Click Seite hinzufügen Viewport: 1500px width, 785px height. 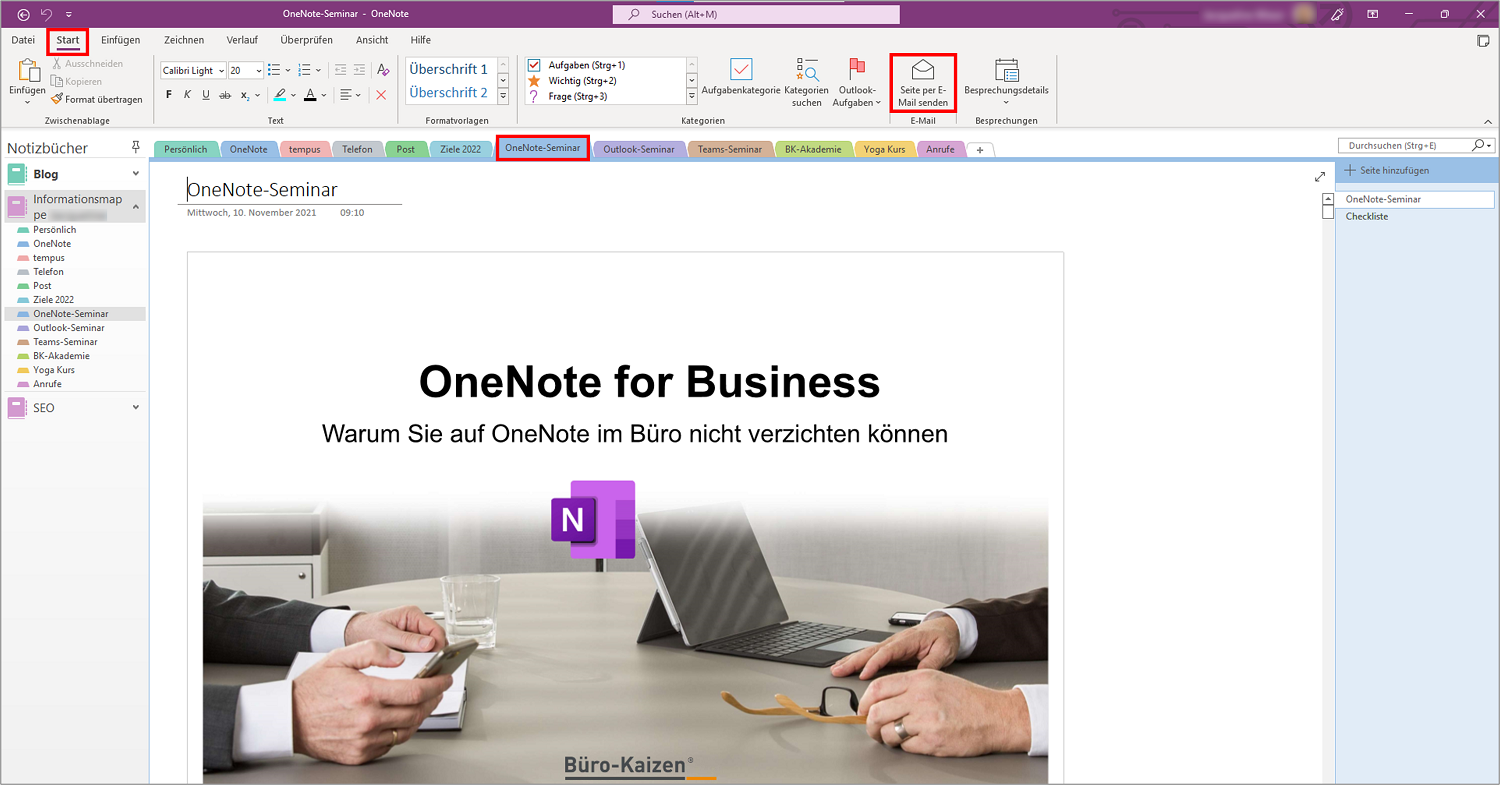click(1386, 170)
